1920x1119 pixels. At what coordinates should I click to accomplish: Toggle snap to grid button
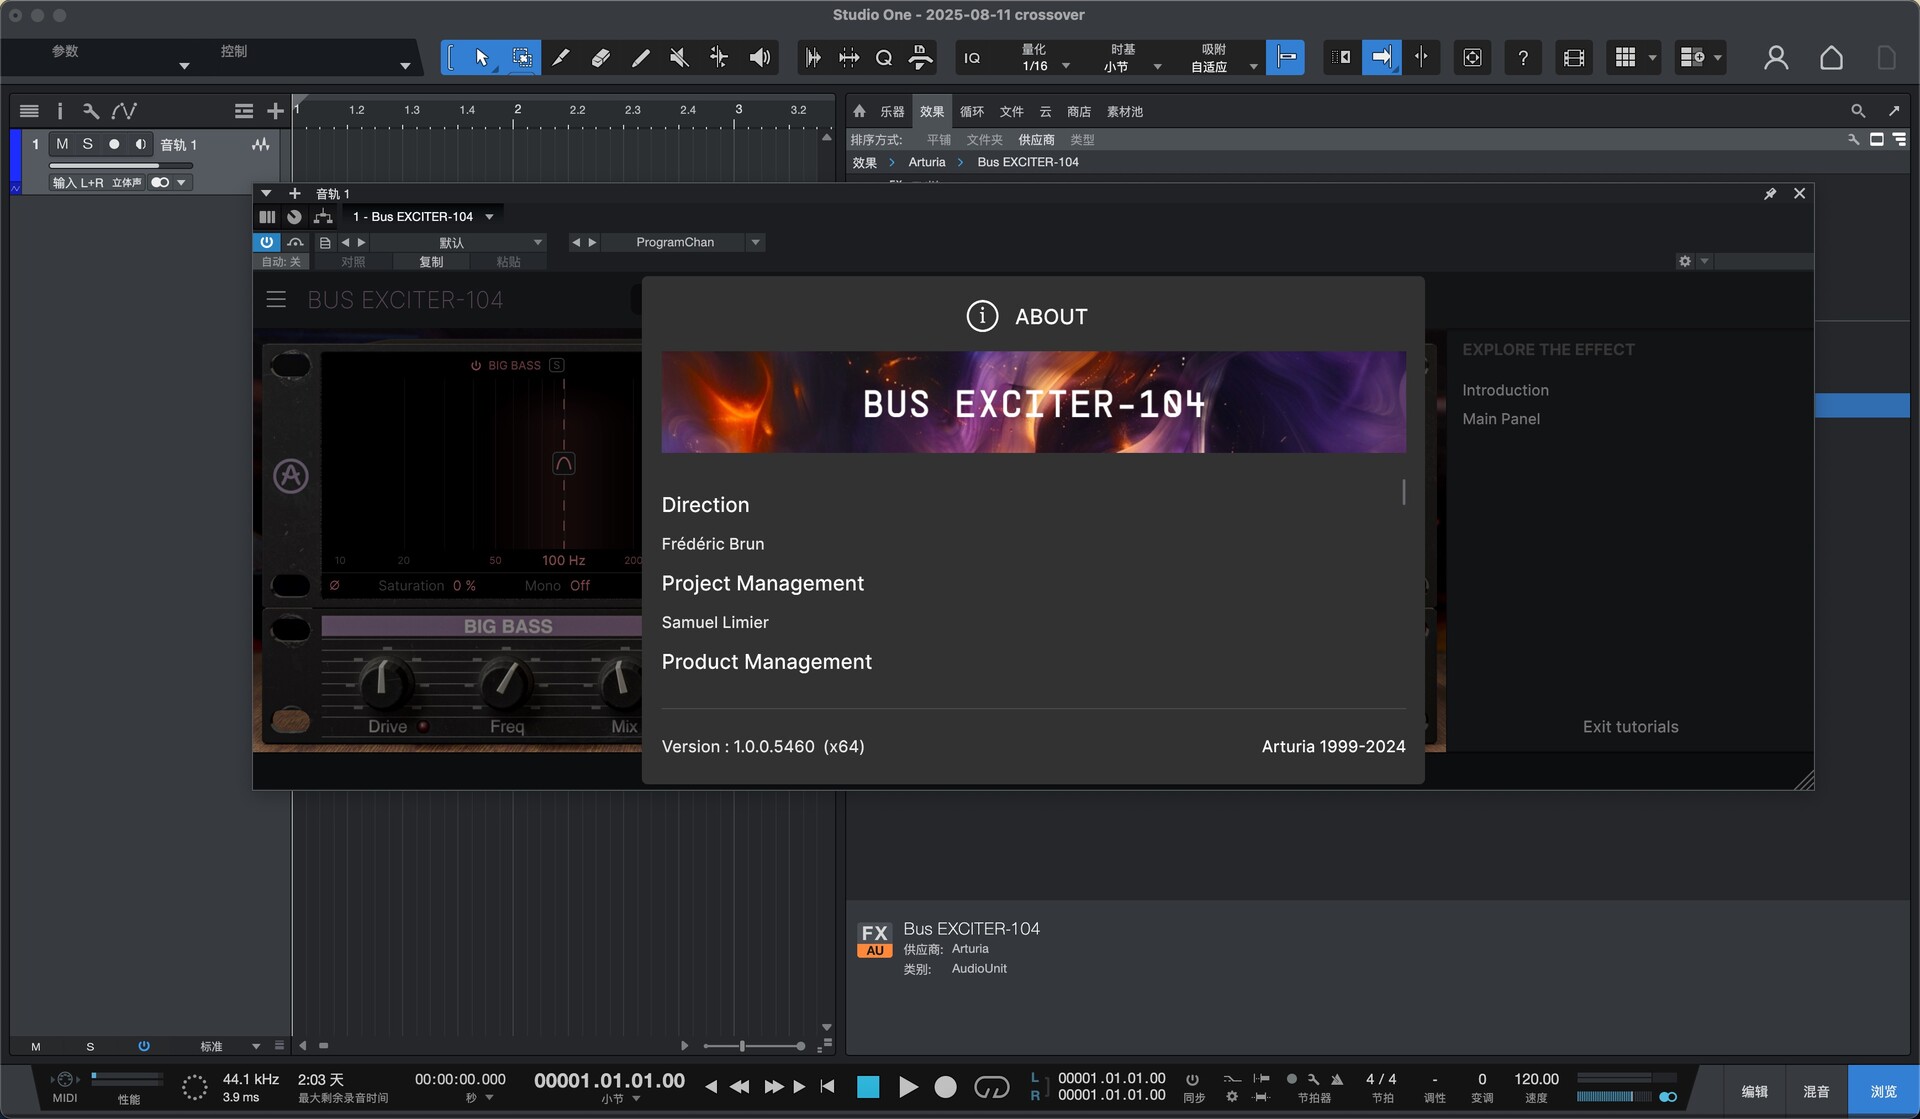click(1286, 58)
